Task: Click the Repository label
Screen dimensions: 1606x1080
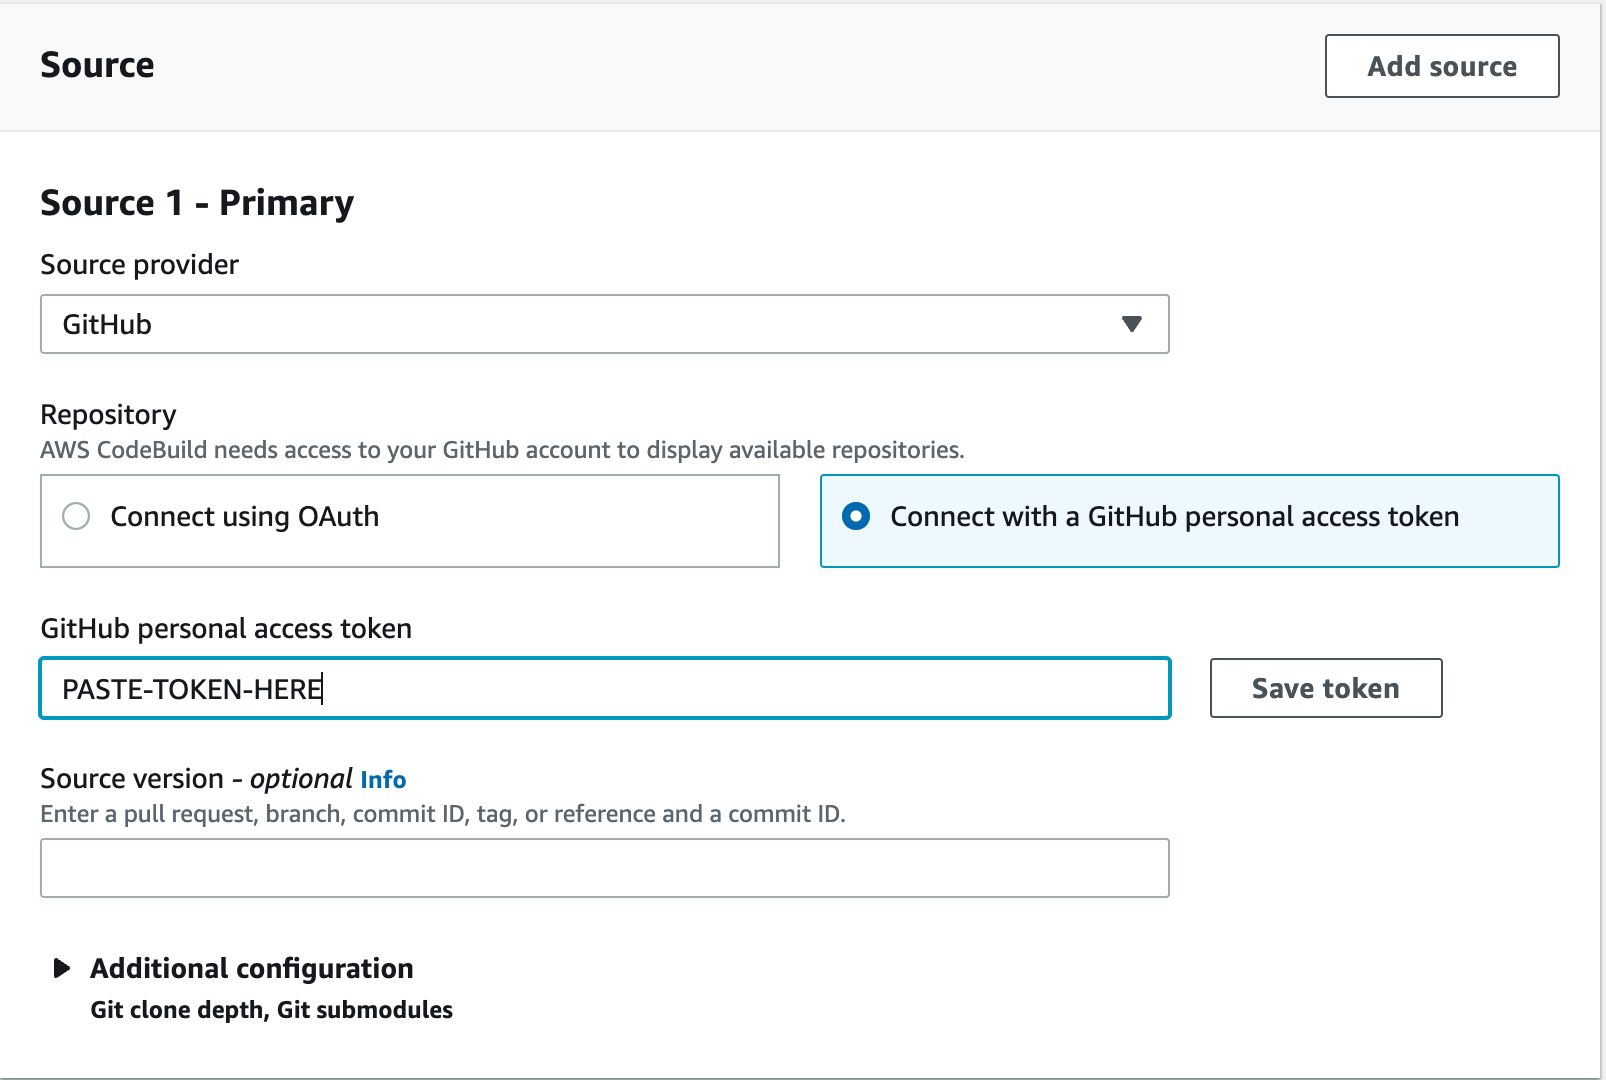Action: [107, 414]
